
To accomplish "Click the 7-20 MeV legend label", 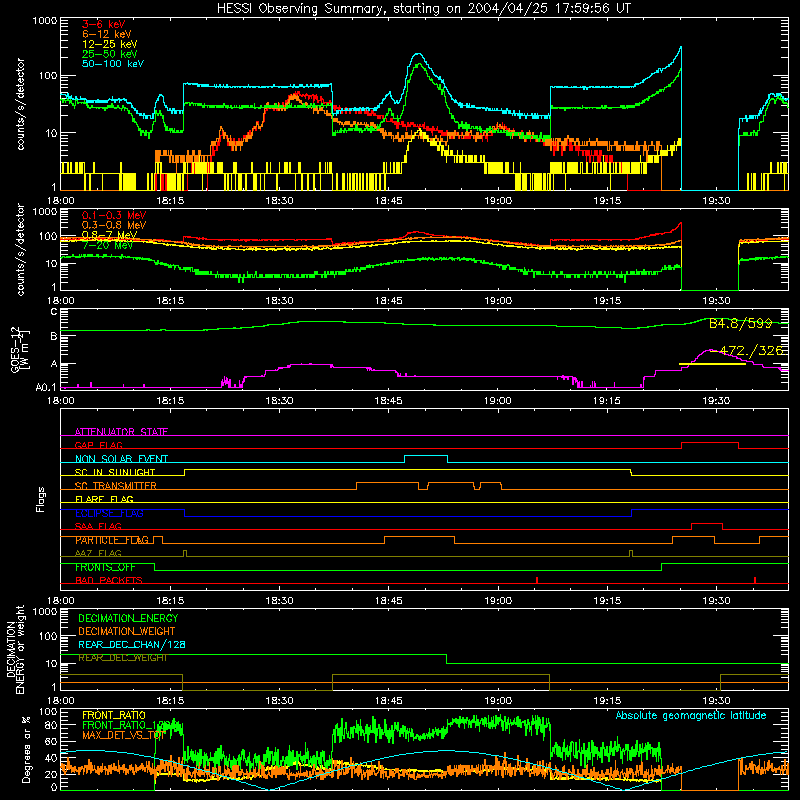I will pos(107,245).
